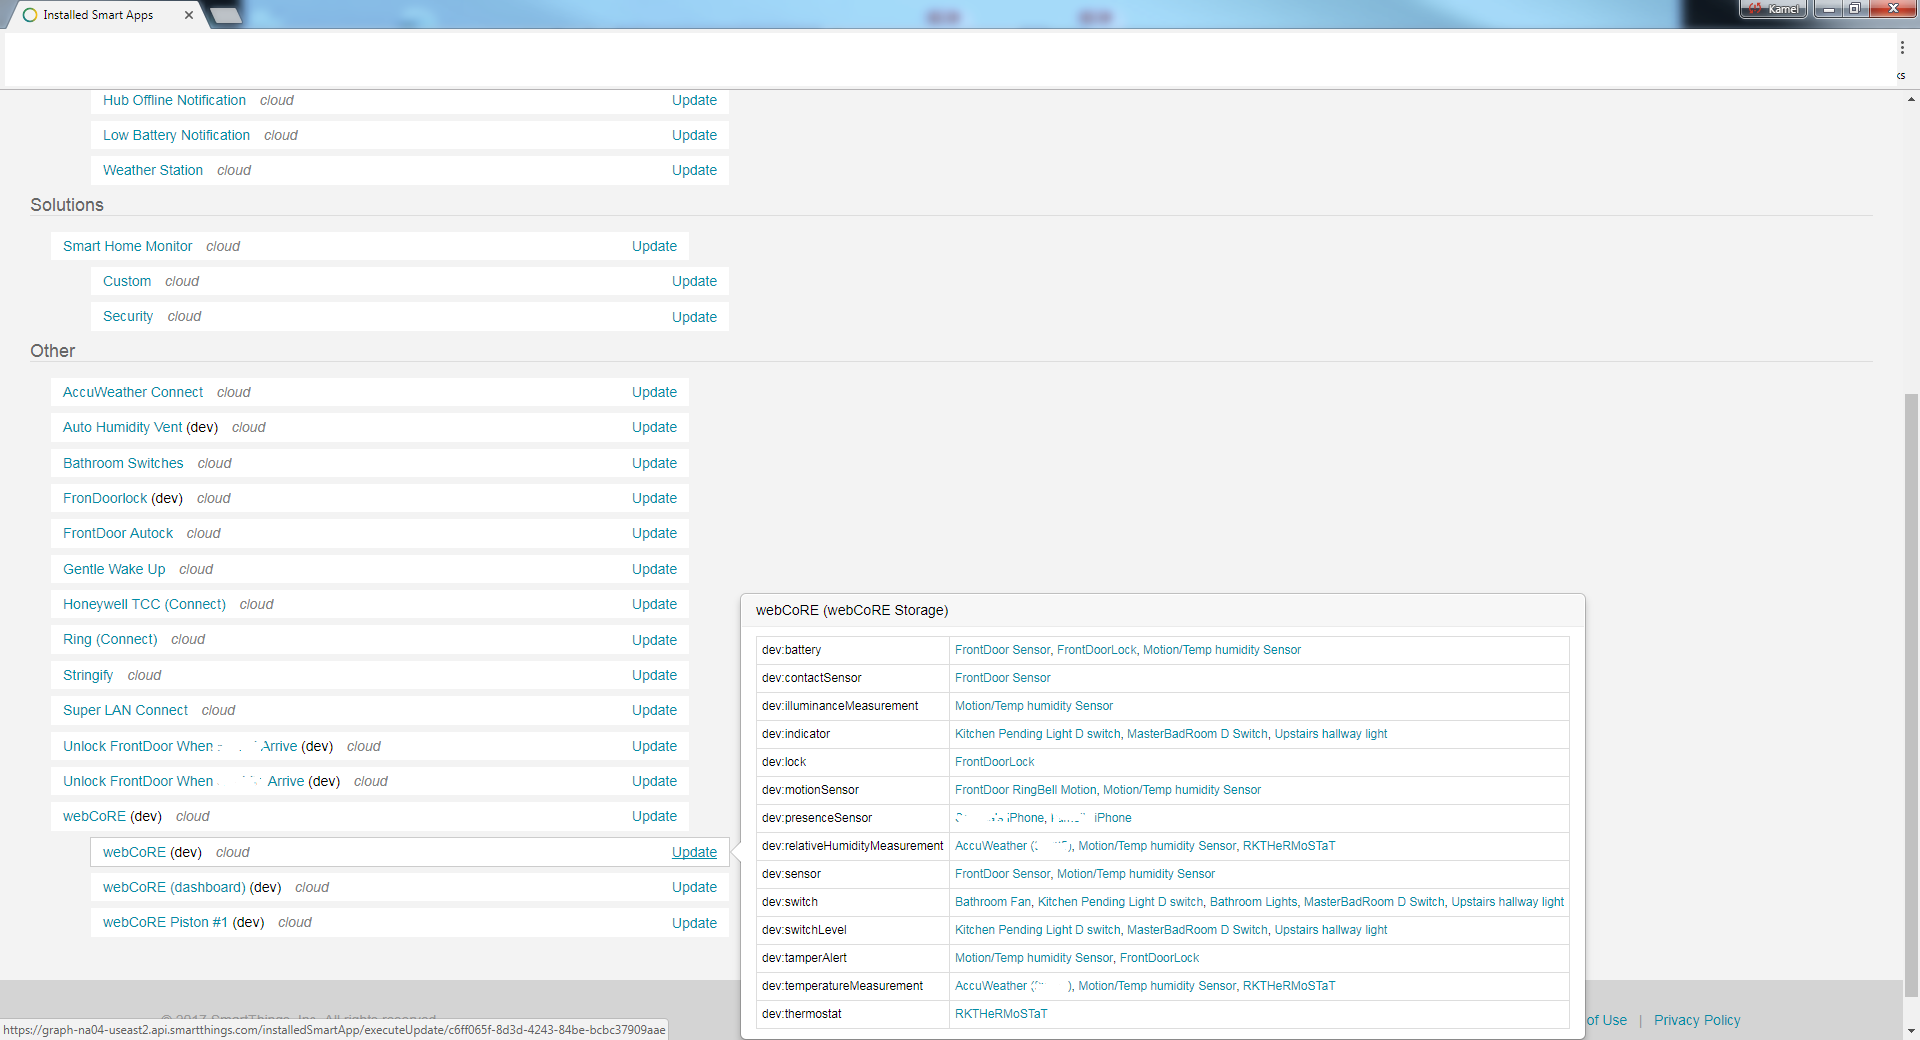The height and width of the screenshot is (1040, 1920).
Task: Open Chrome three-dot menu
Action: click(1901, 47)
